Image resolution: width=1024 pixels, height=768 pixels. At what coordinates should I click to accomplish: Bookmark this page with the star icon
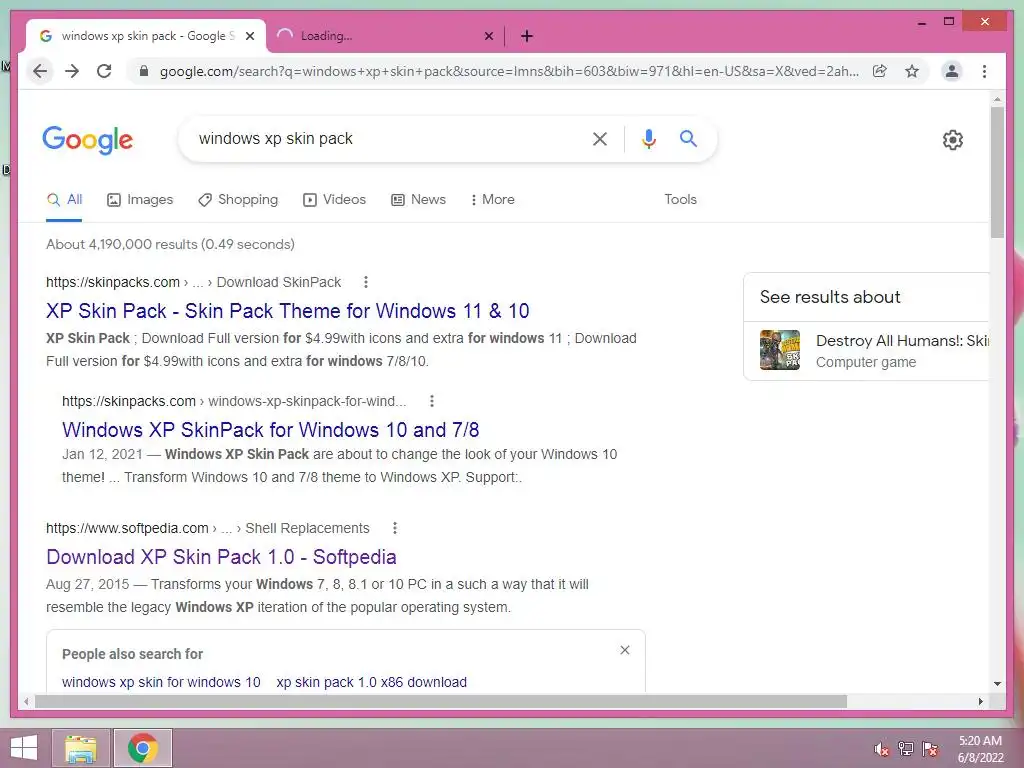click(912, 71)
